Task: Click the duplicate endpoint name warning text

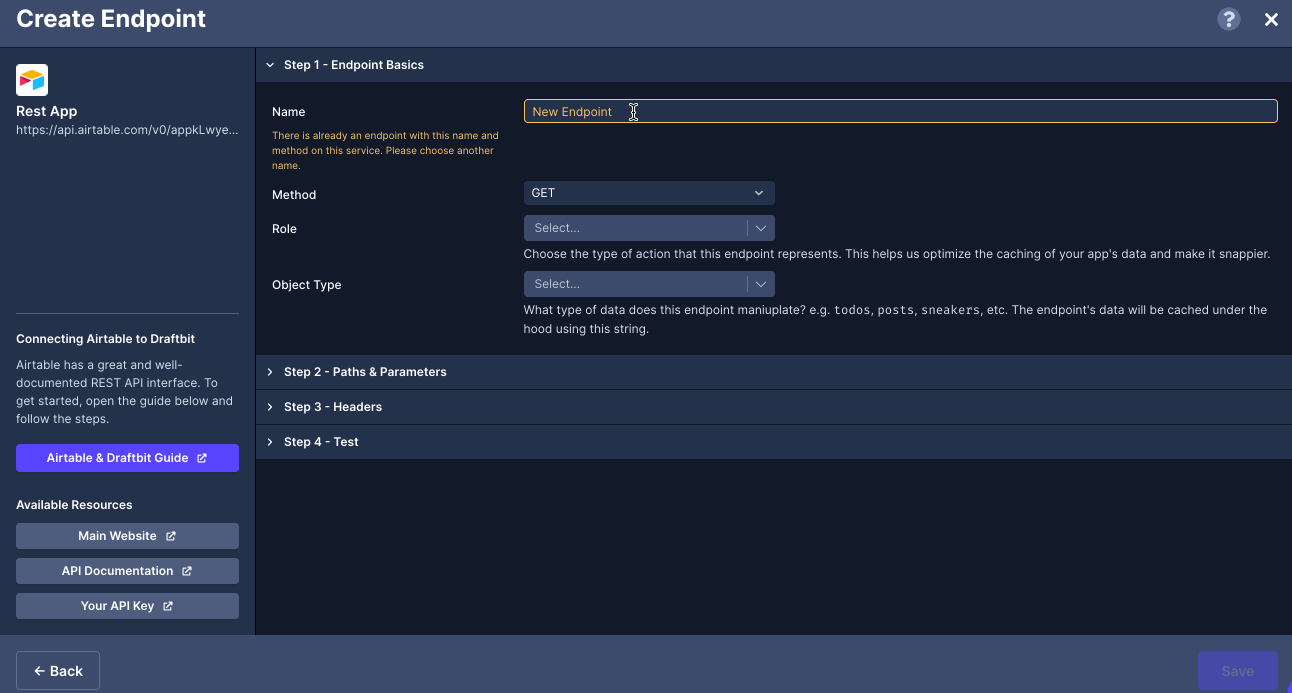Action: click(385, 150)
